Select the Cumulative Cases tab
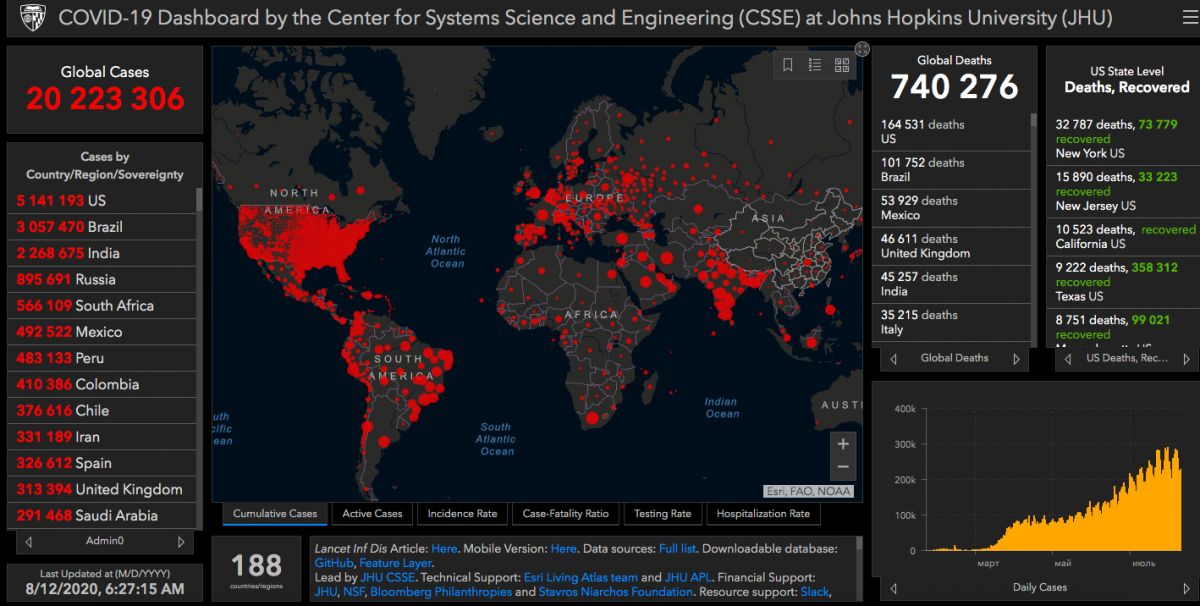This screenshot has height=606, width=1200. click(275, 514)
